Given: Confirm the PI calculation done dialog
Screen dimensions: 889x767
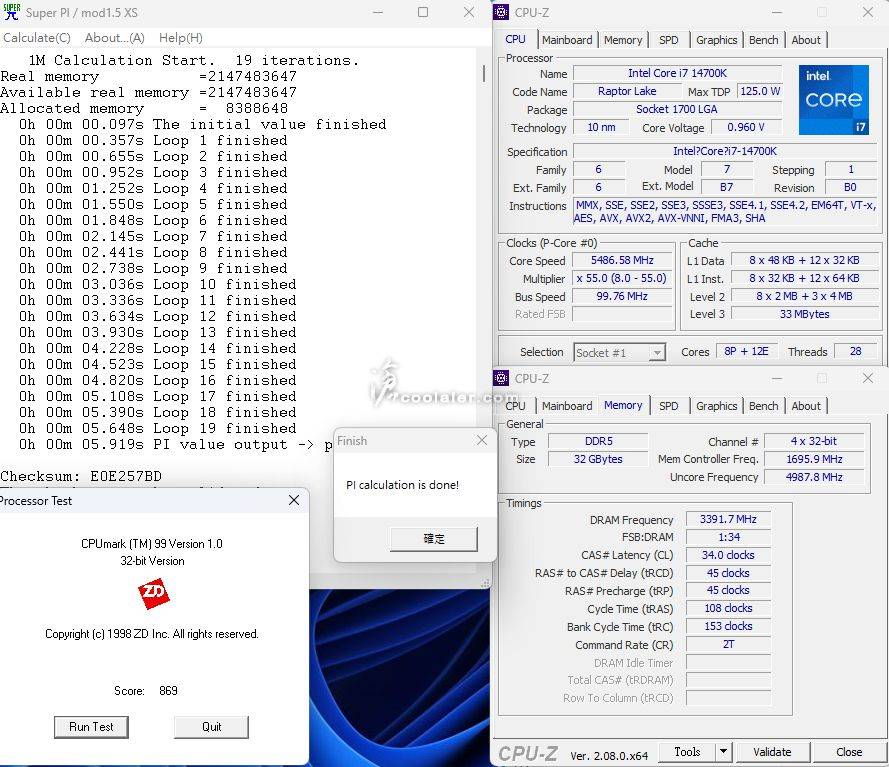Looking at the screenshot, I should 434,539.
